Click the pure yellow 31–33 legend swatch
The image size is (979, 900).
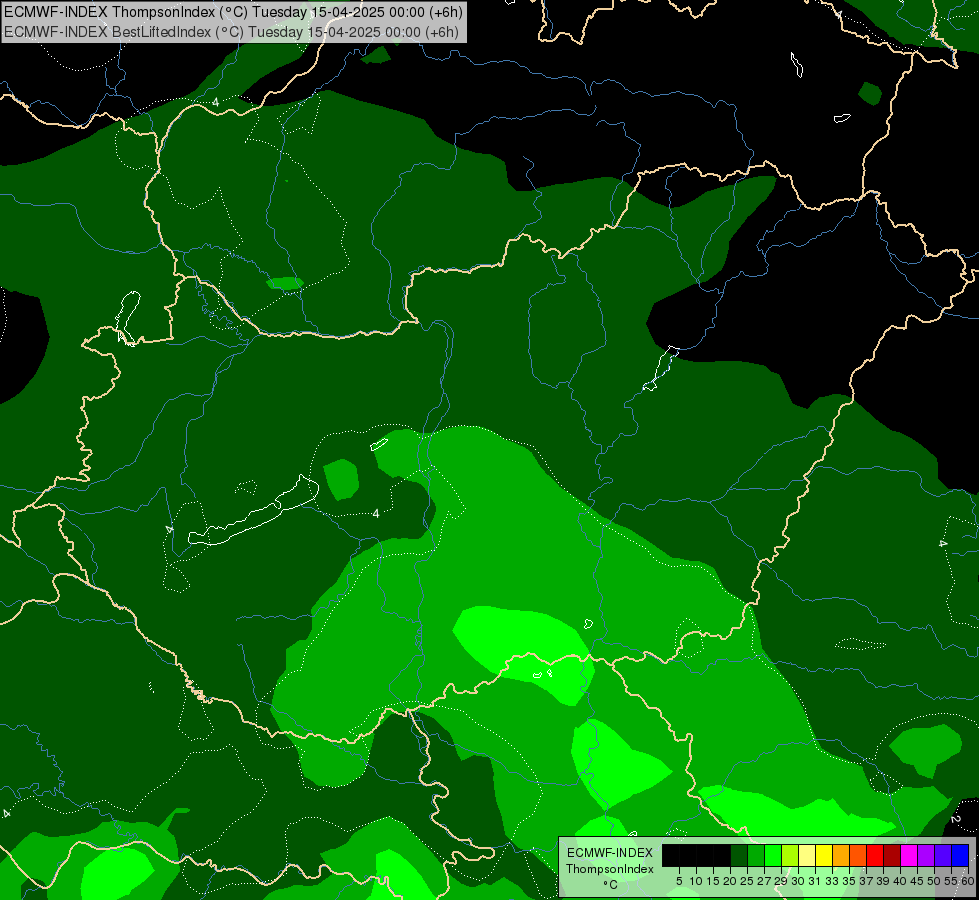click(824, 855)
